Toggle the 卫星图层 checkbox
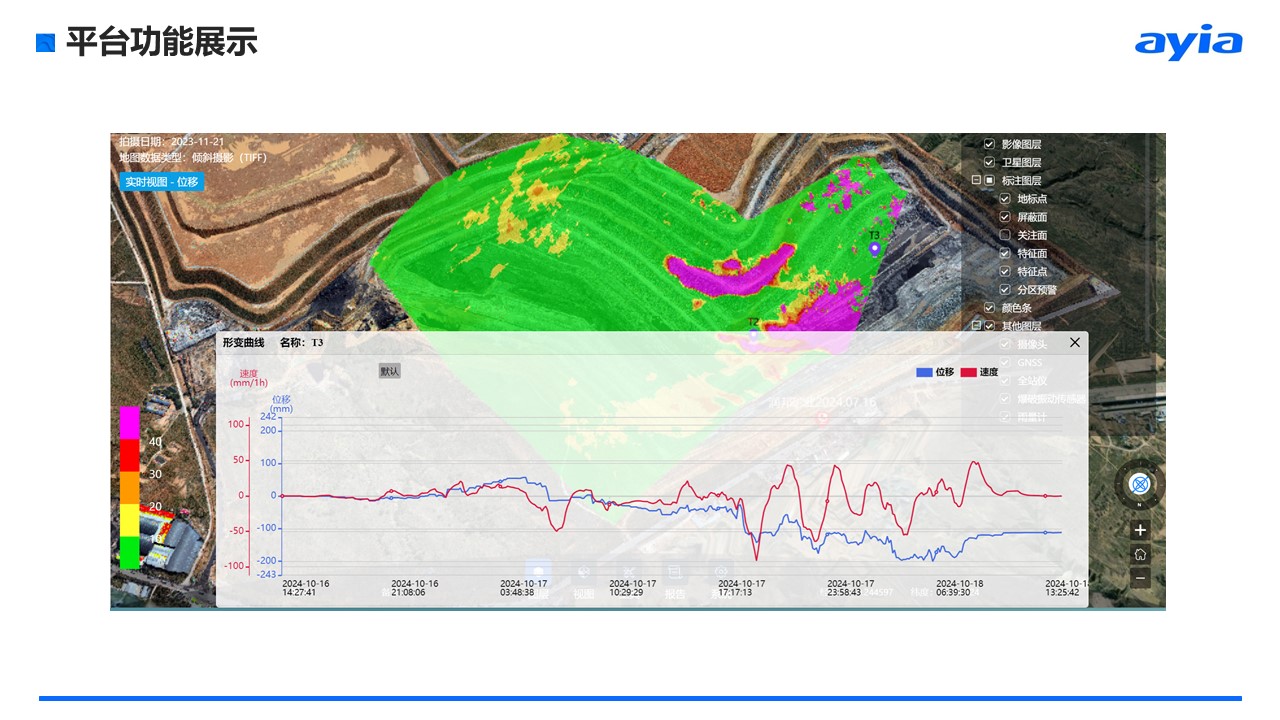The image size is (1280, 720). pyautogui.click(x=989, y=162)
